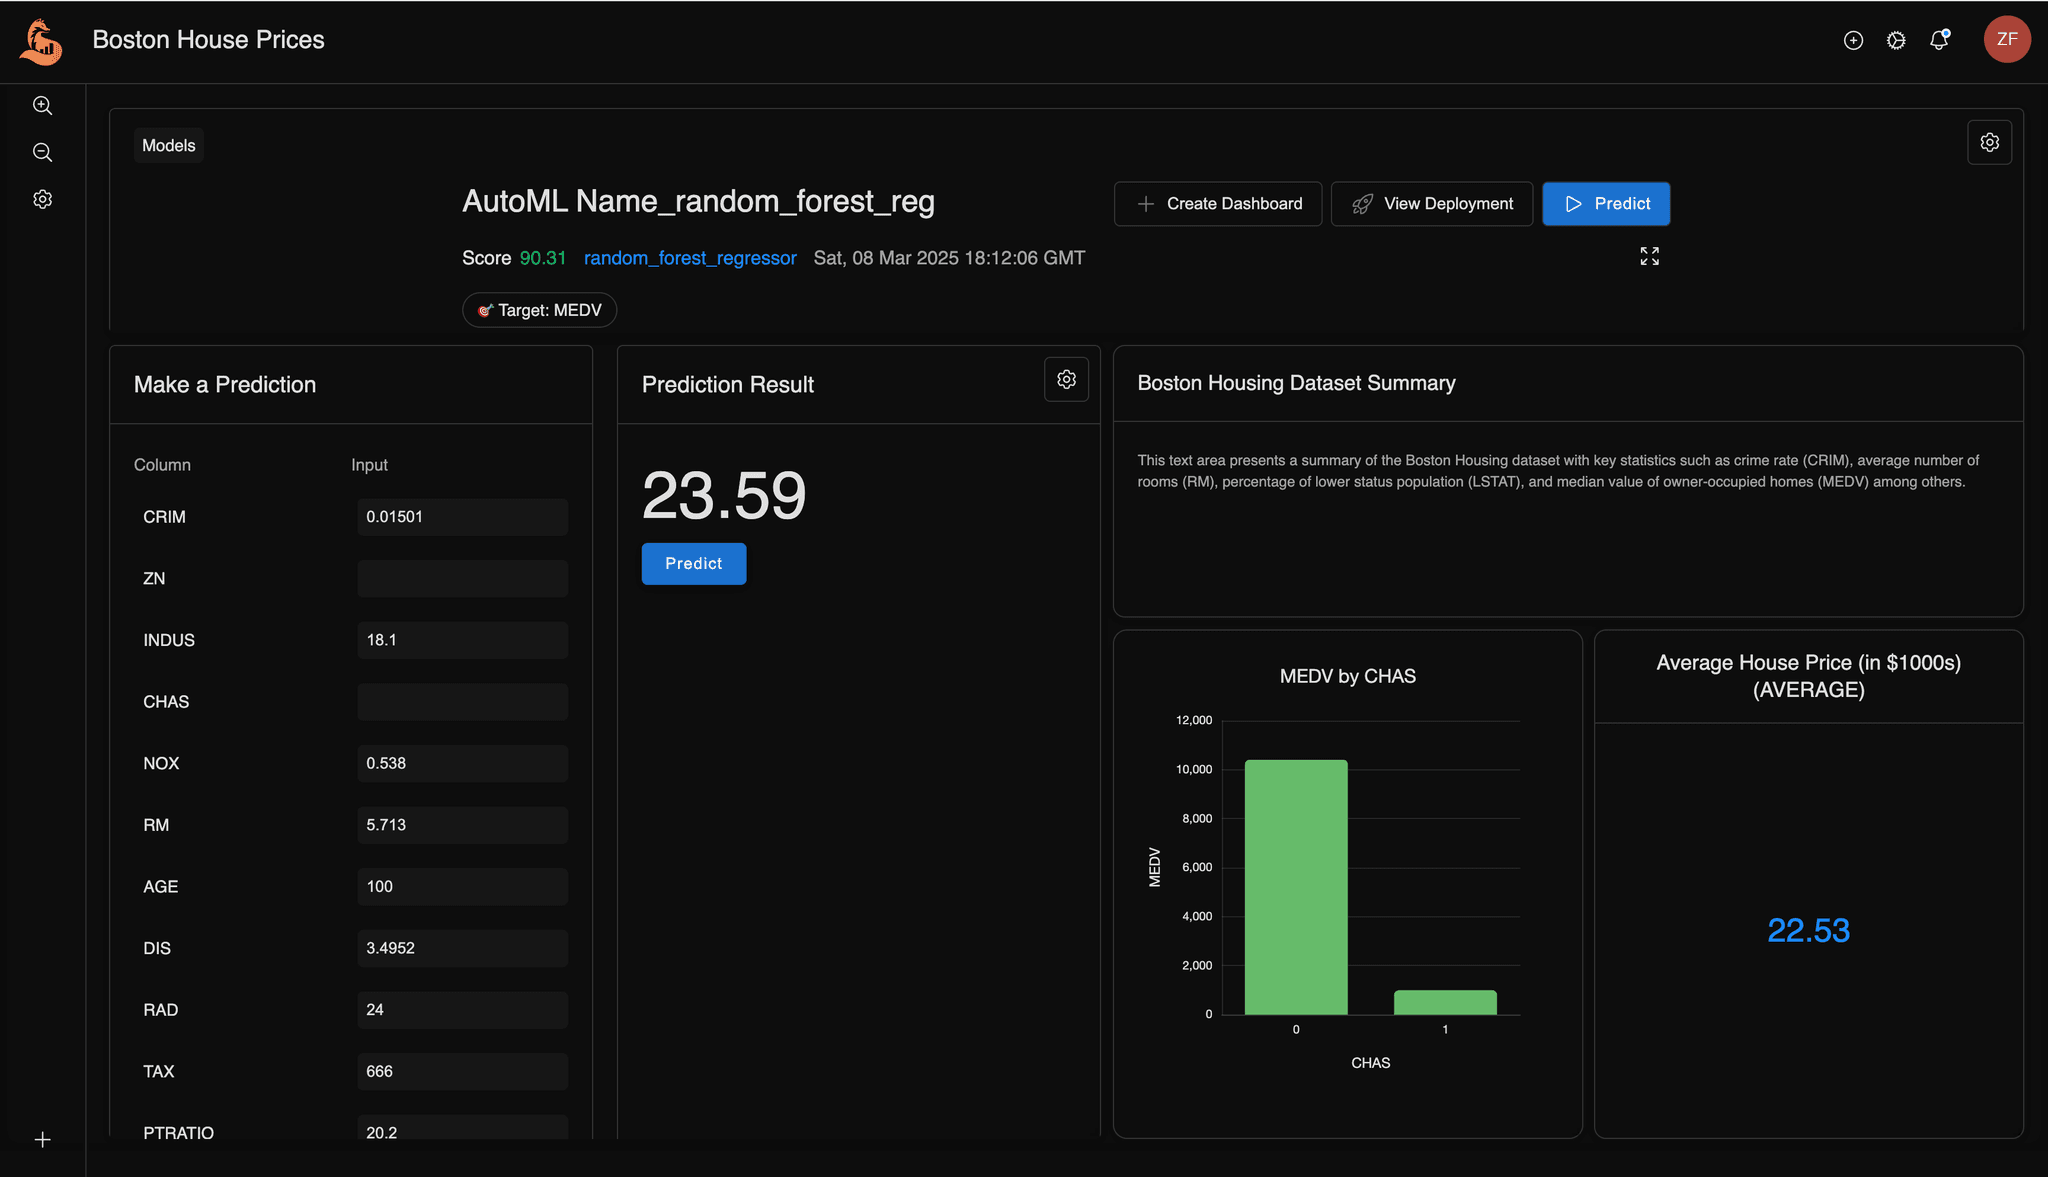Open model panel settings gear
Viewport: 2048px width, 1177px height.
1989,142
